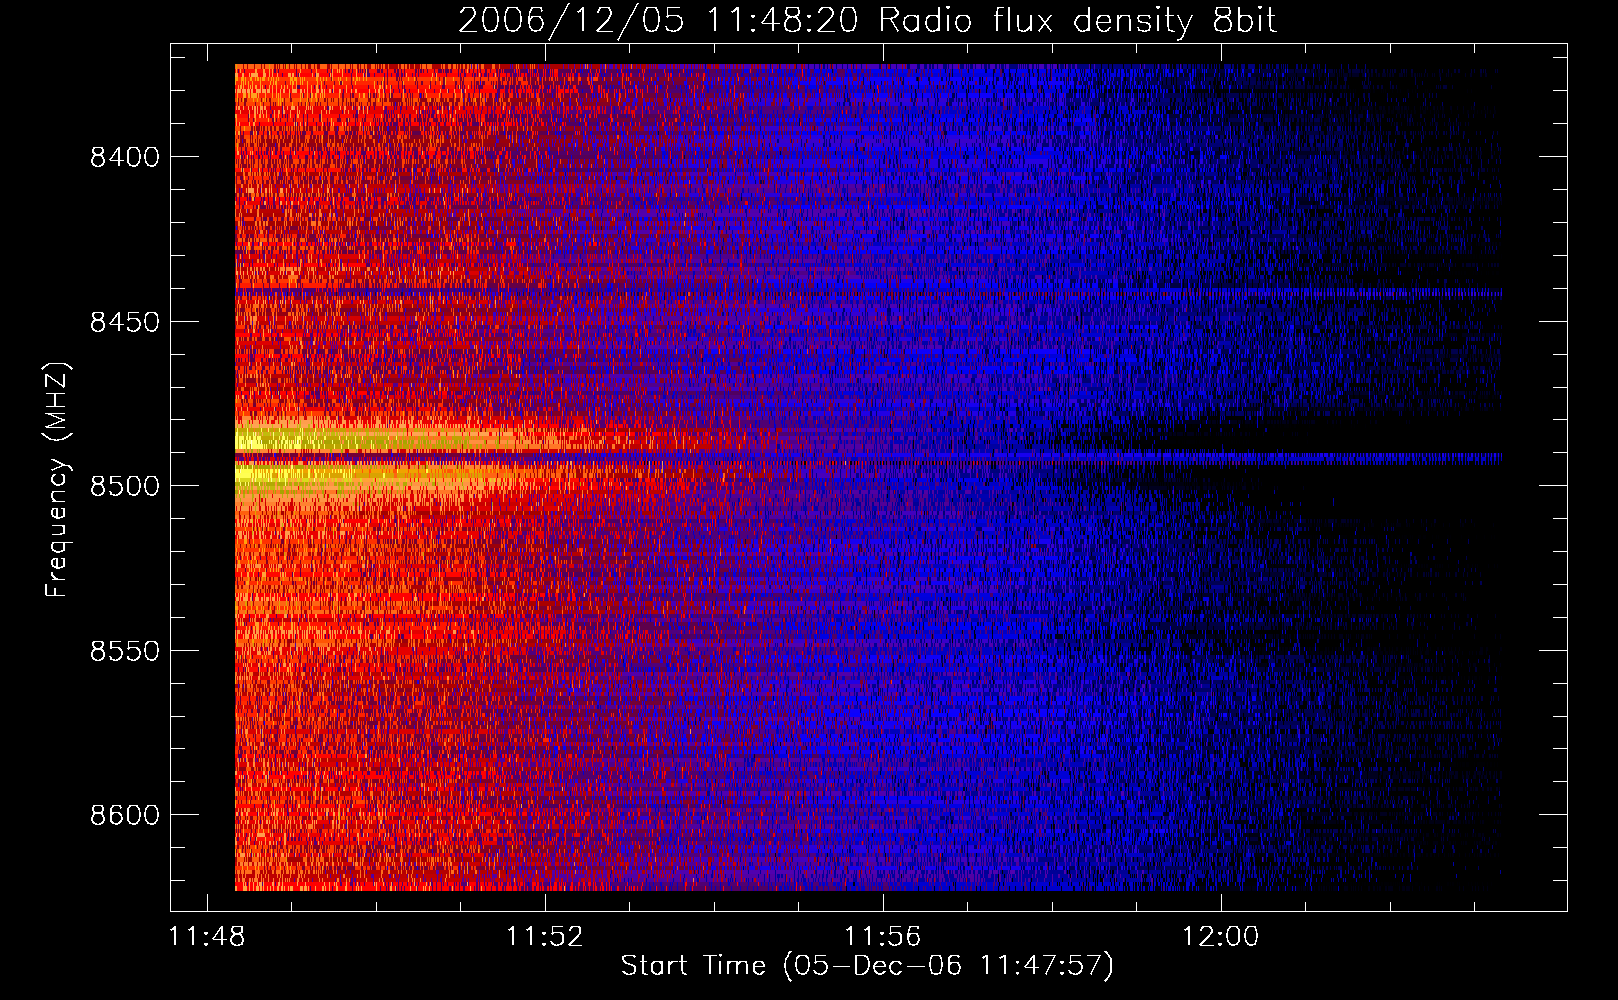Click the 8450 frequency tick label
The image size is (1618, 1000).
tap(125, 322)
